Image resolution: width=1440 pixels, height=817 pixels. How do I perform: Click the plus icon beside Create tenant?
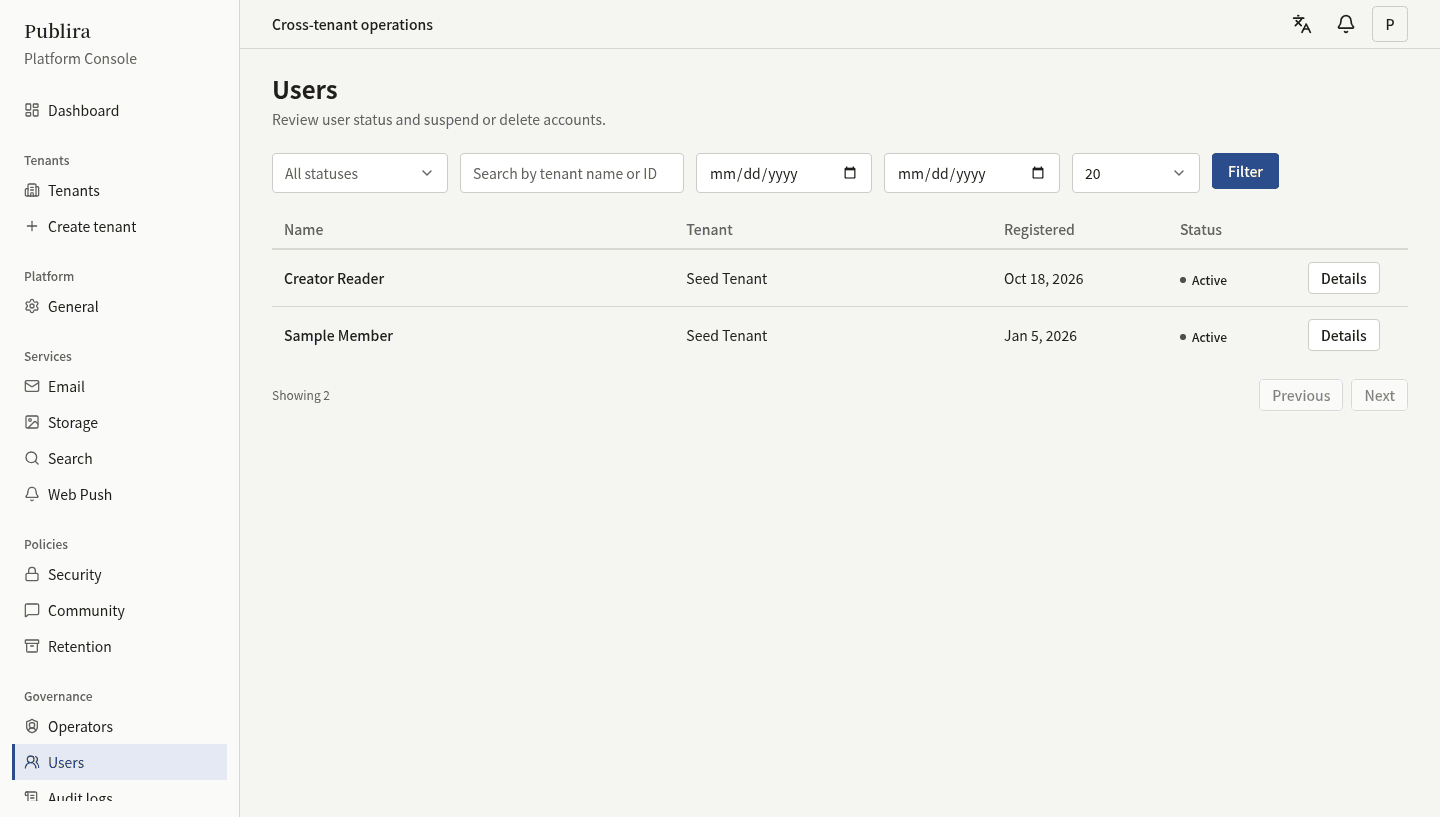(x=32, y=226)
